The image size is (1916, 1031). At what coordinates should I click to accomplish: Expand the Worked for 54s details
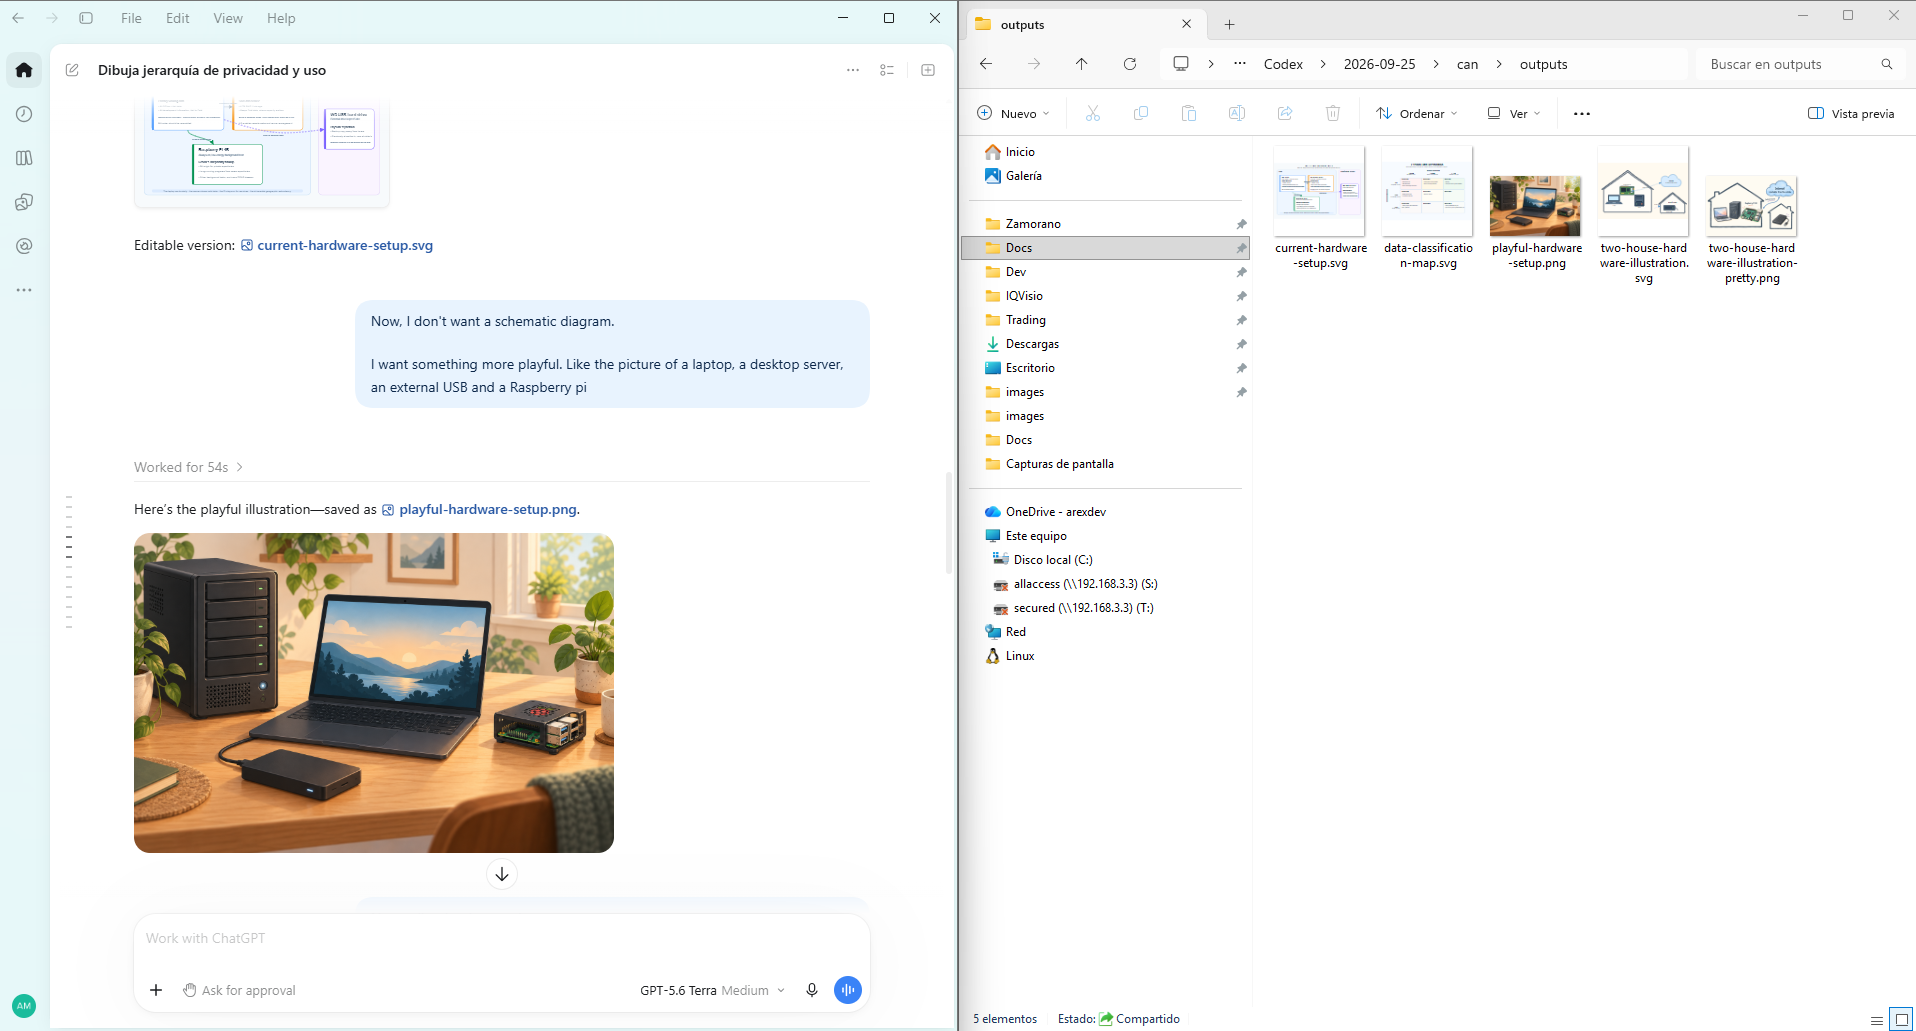(x=189, y=467)
